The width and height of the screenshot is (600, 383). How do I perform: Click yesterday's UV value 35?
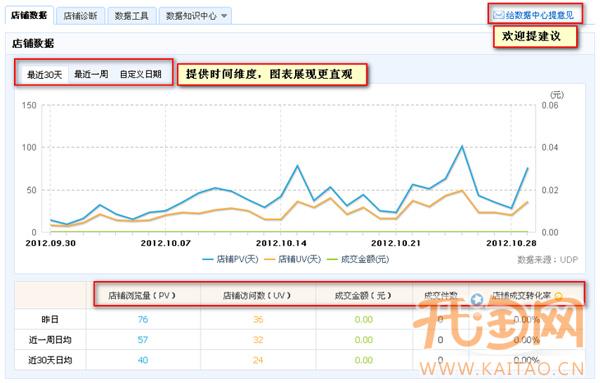click(258, 319)
